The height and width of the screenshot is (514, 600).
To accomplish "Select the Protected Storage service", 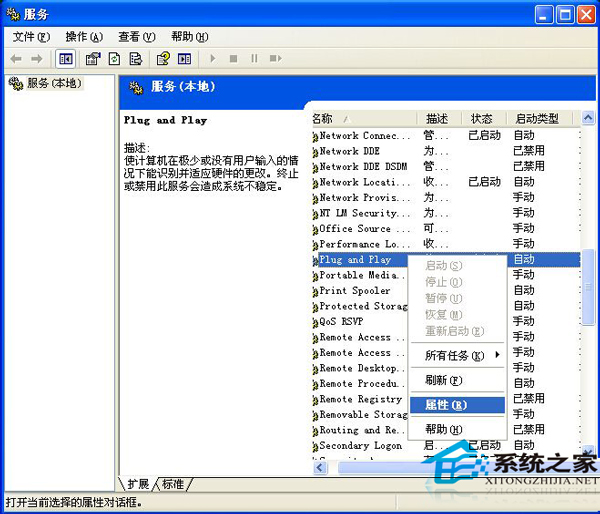I will point(360,306).
